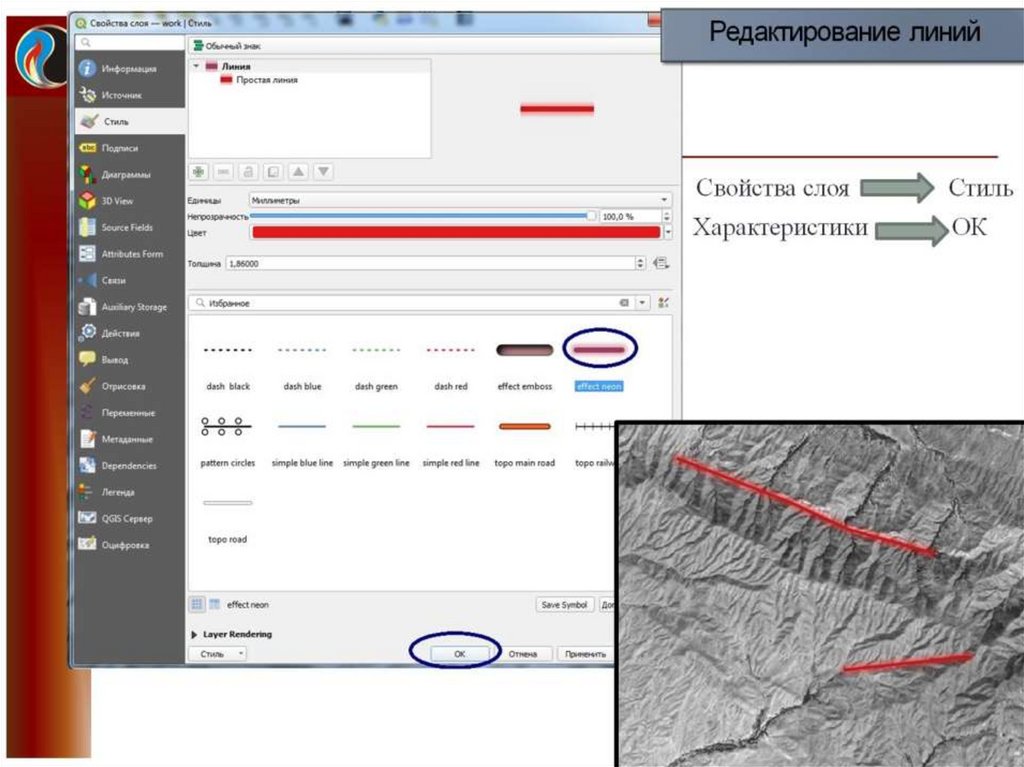
Task: Click the duplicate symbol layer icon
Action: click(x=273, y=172)
